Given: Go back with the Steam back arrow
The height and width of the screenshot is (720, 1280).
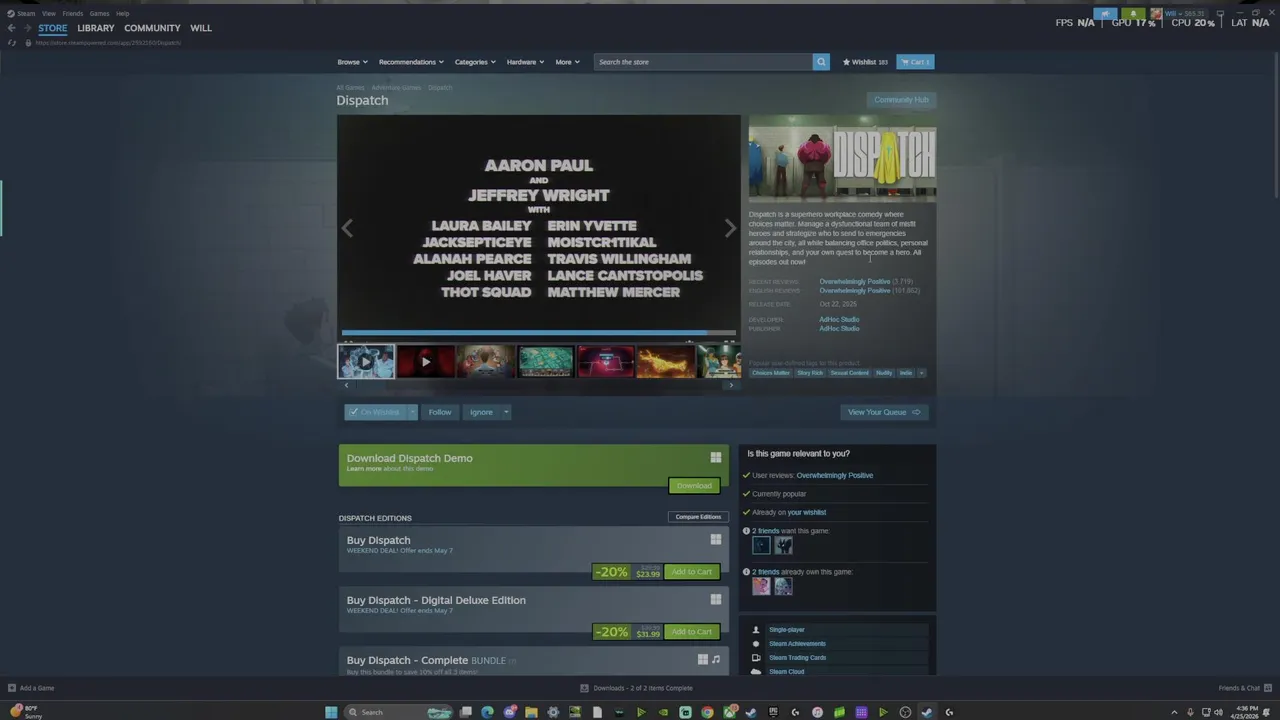Looking at the screenshot, I should tap(11, 28).
